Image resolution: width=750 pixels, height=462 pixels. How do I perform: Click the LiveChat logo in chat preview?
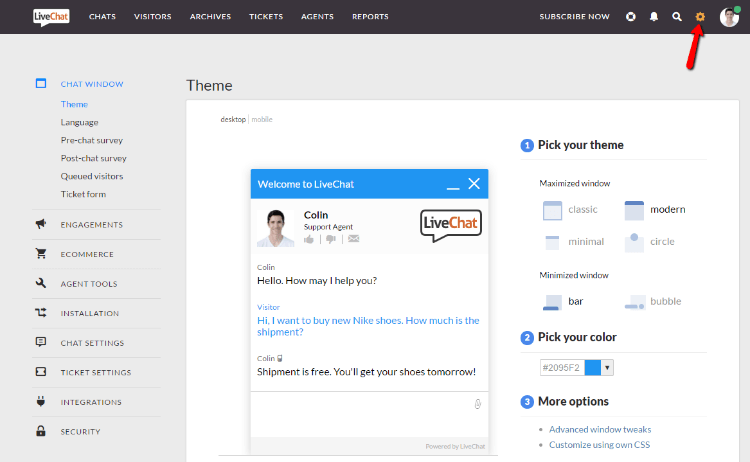coord(451,225)
